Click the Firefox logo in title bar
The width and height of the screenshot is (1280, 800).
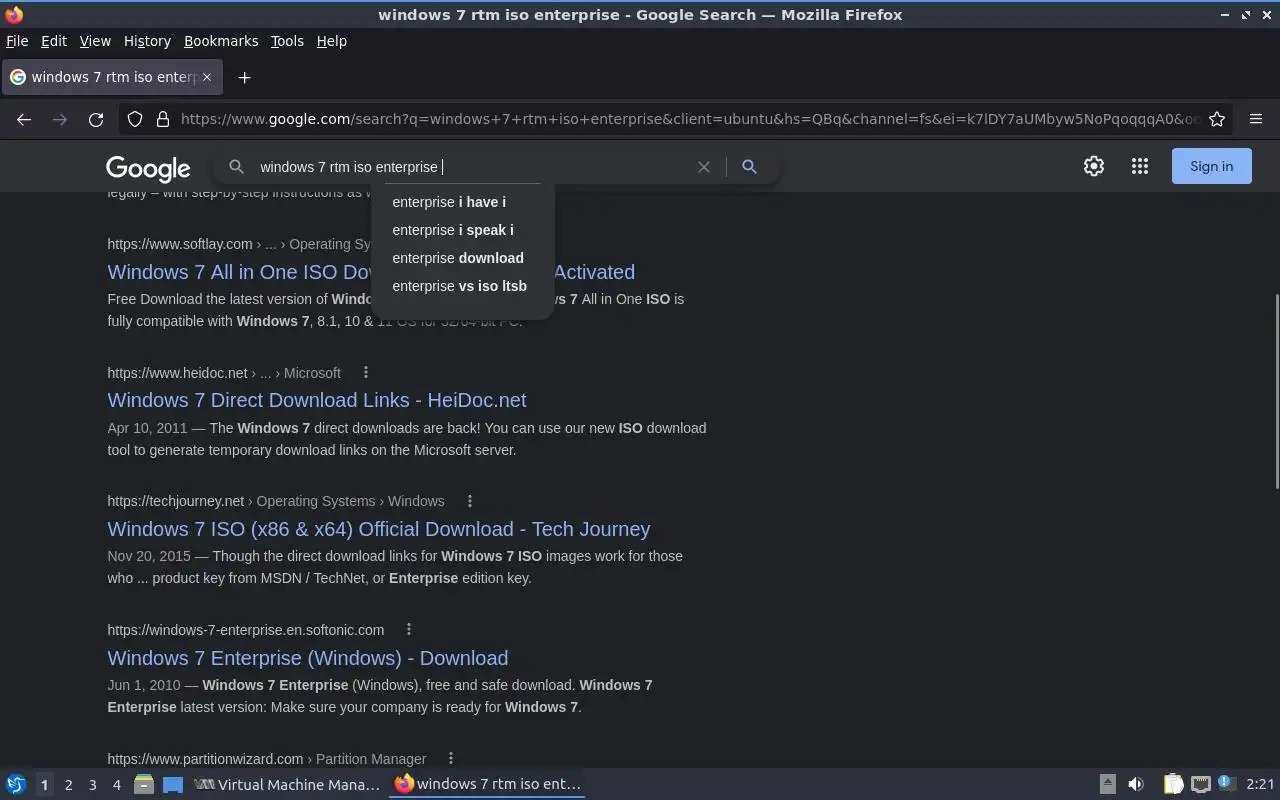click(14, 15)
